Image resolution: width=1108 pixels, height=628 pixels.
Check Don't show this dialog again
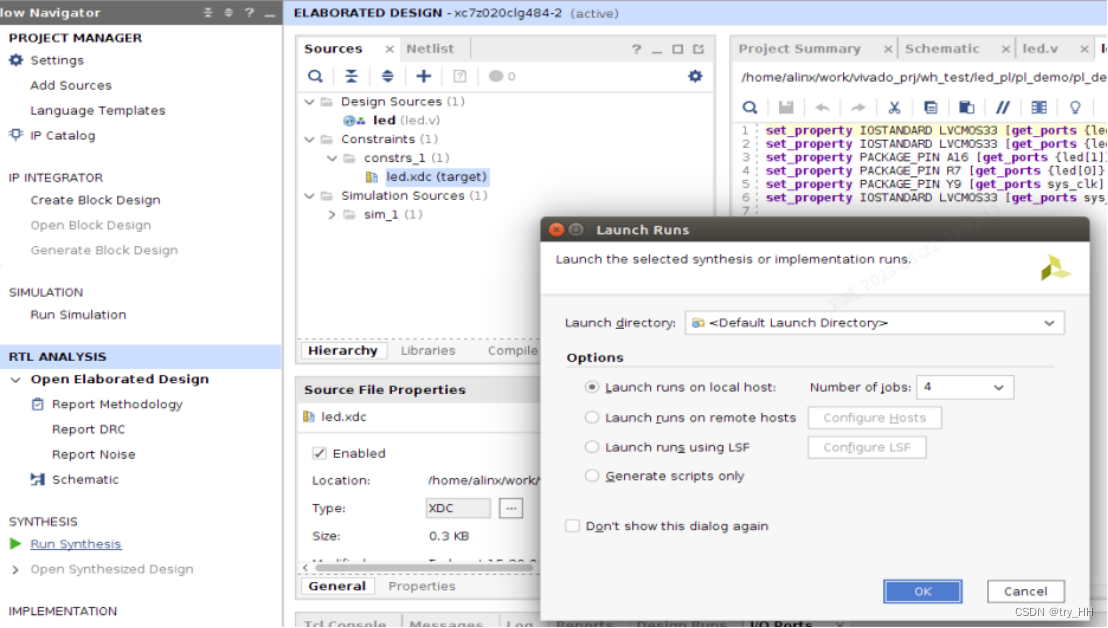[x=572, y=526]
